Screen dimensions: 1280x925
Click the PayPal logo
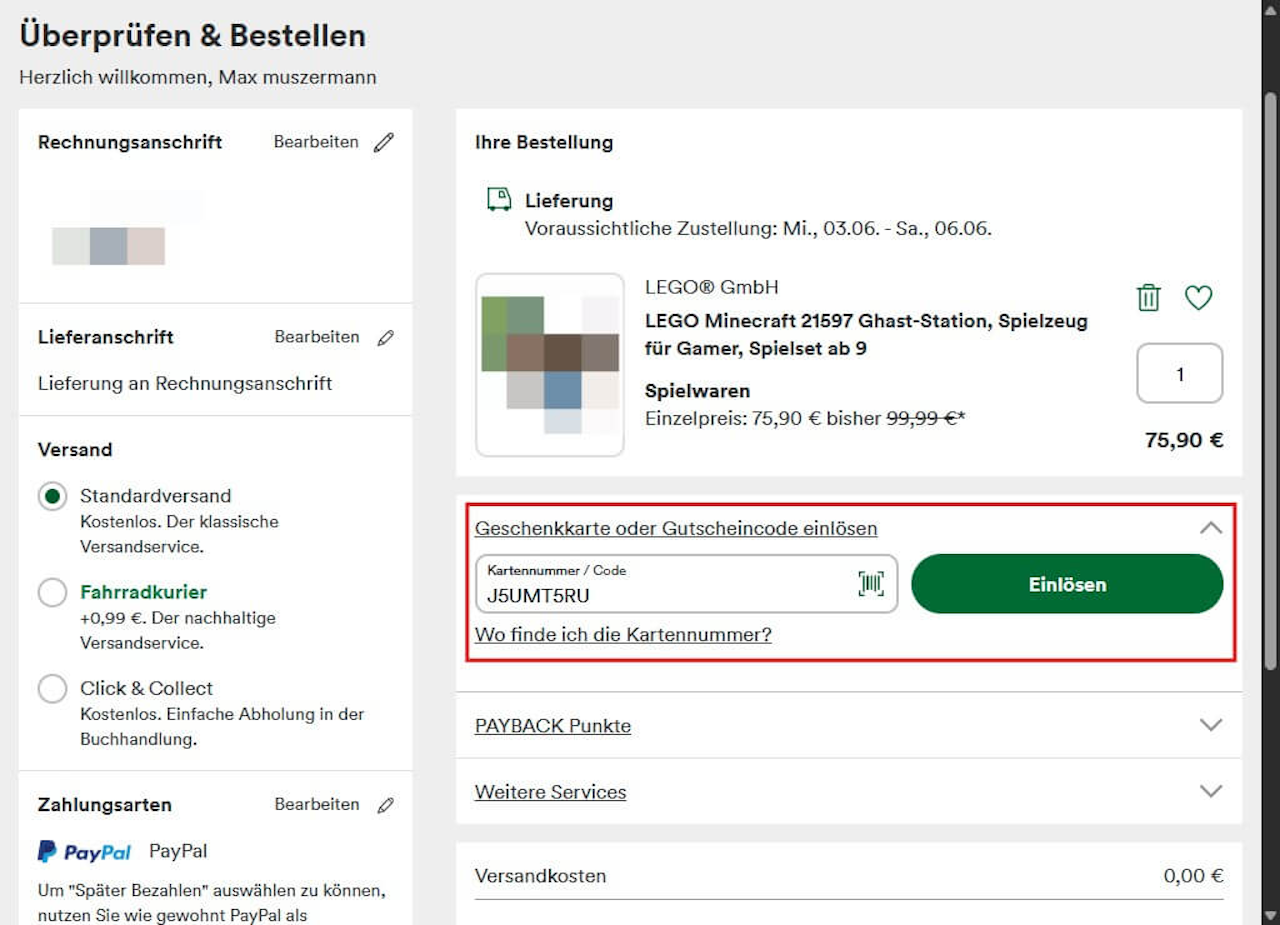(x=85, y=852)
